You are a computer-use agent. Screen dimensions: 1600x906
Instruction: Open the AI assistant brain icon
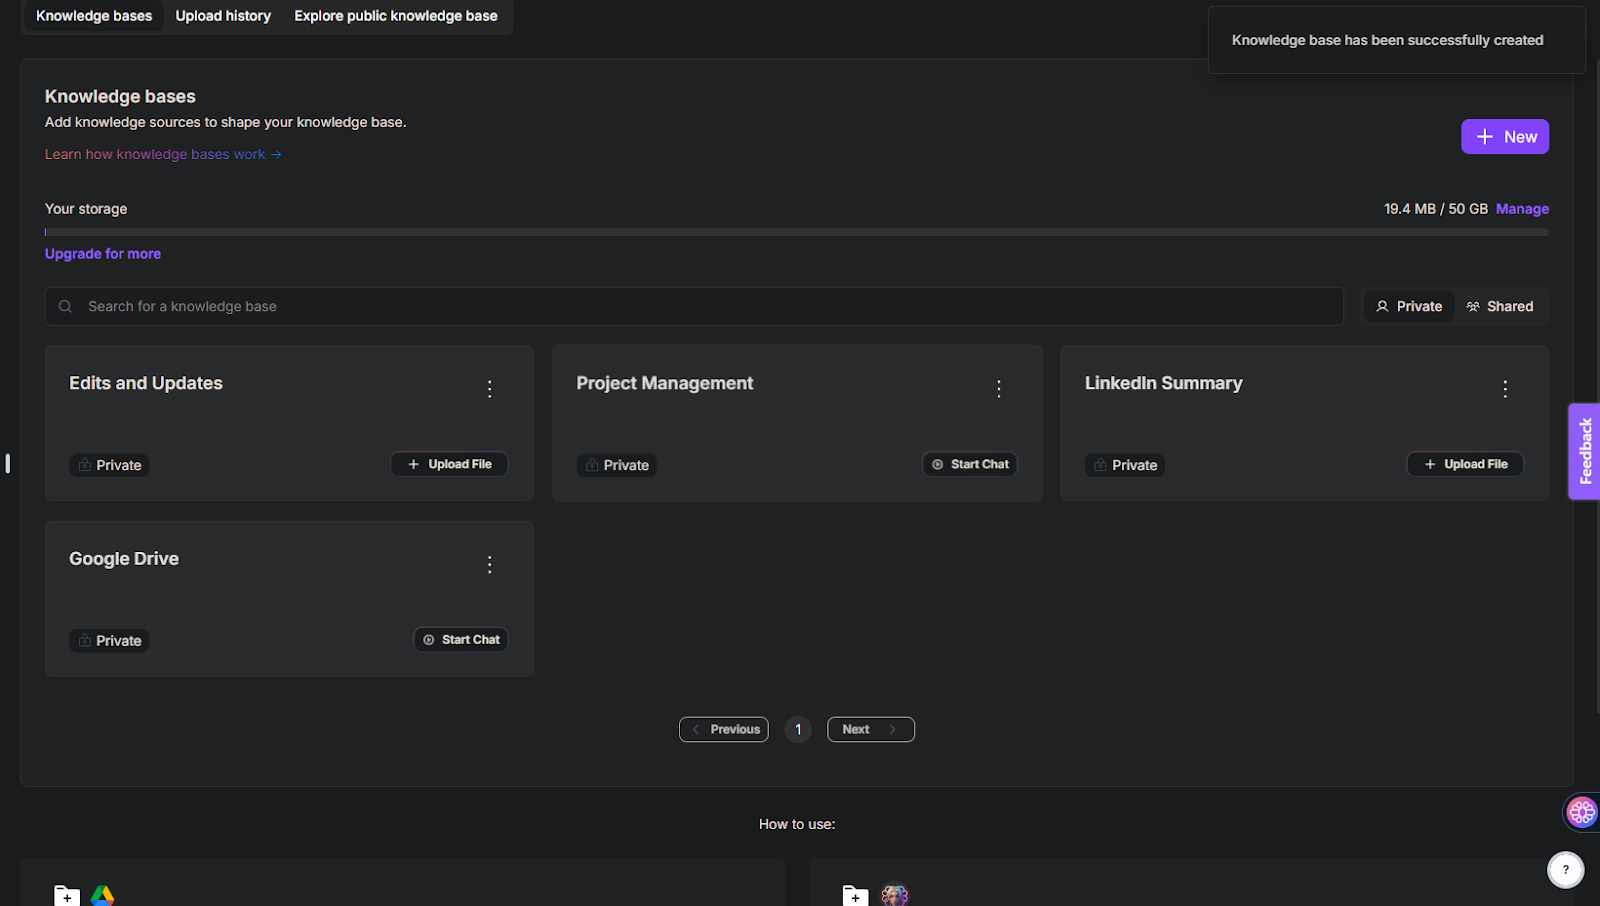tap(1581, 811)
